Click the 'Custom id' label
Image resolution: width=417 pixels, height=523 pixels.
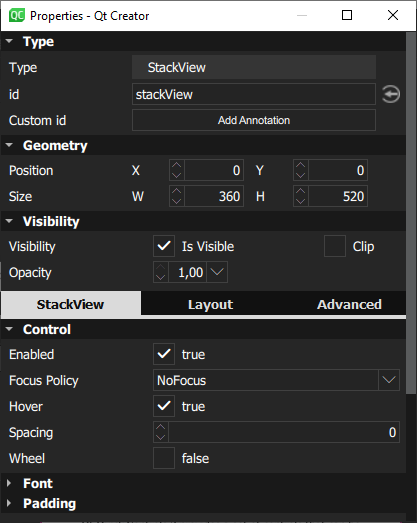[x=37, y=120]
